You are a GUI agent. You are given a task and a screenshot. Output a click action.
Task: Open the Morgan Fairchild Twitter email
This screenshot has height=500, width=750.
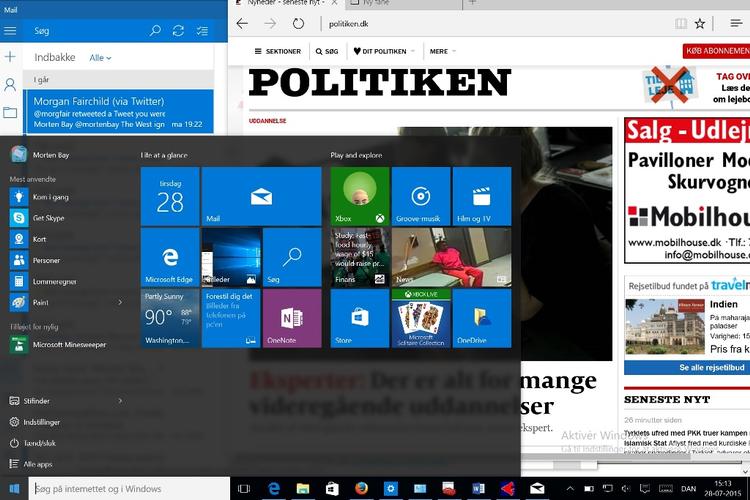point(119,112)
